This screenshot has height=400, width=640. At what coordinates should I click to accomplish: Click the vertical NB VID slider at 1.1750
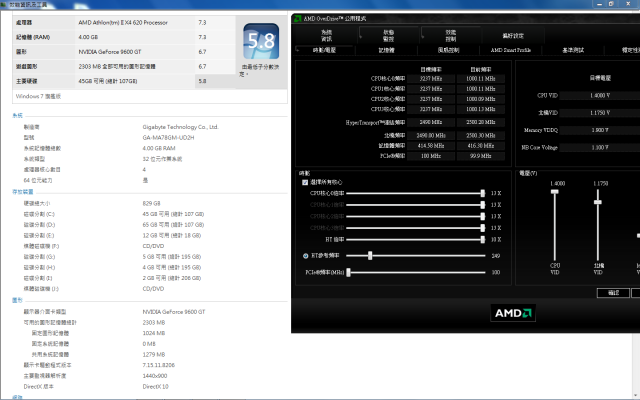(x=598, y=225)
